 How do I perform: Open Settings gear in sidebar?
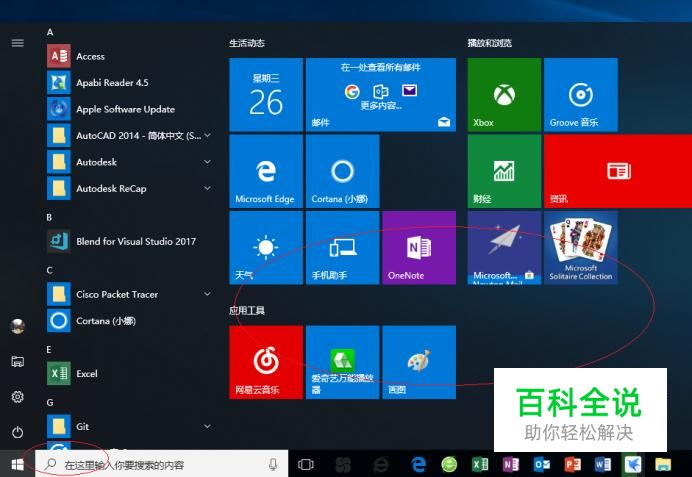click(18, 397)
